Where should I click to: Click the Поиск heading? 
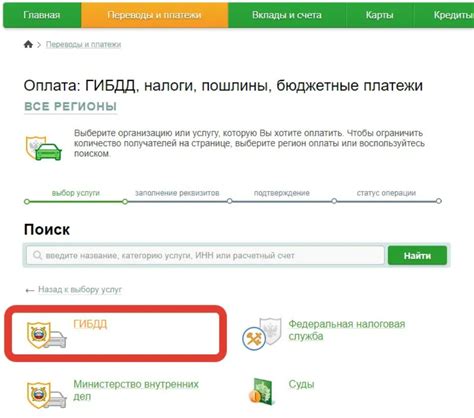click(47, 230)
